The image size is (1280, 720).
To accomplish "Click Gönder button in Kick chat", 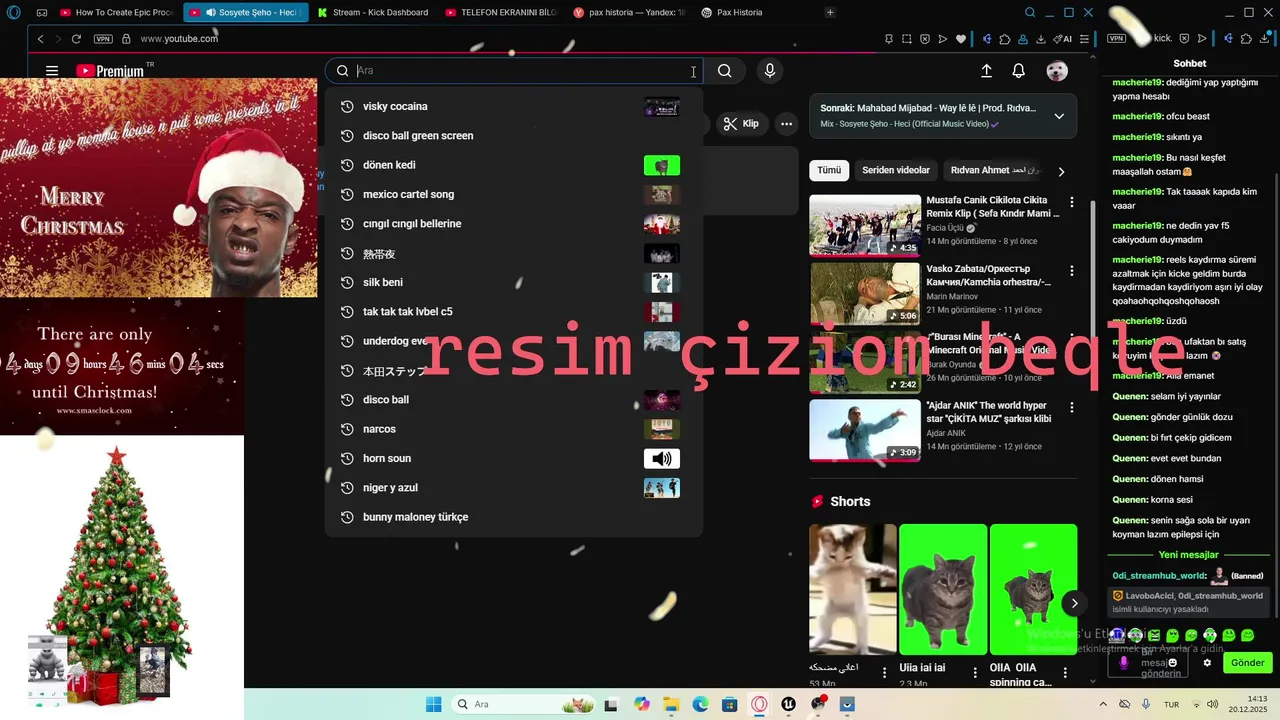I will 1247,663.
